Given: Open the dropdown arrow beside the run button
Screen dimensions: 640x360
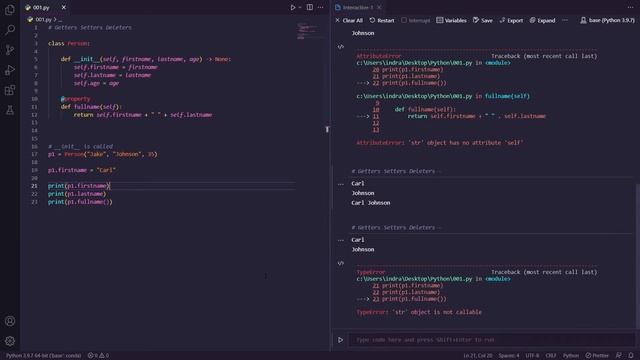Looking at the screenshot, I should point(300,7).
